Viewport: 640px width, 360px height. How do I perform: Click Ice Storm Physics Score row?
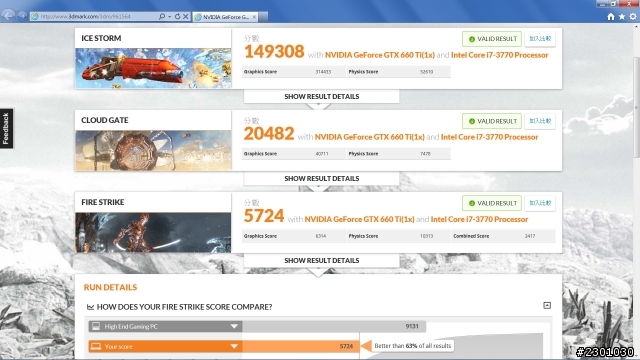[x=398, y=72]
